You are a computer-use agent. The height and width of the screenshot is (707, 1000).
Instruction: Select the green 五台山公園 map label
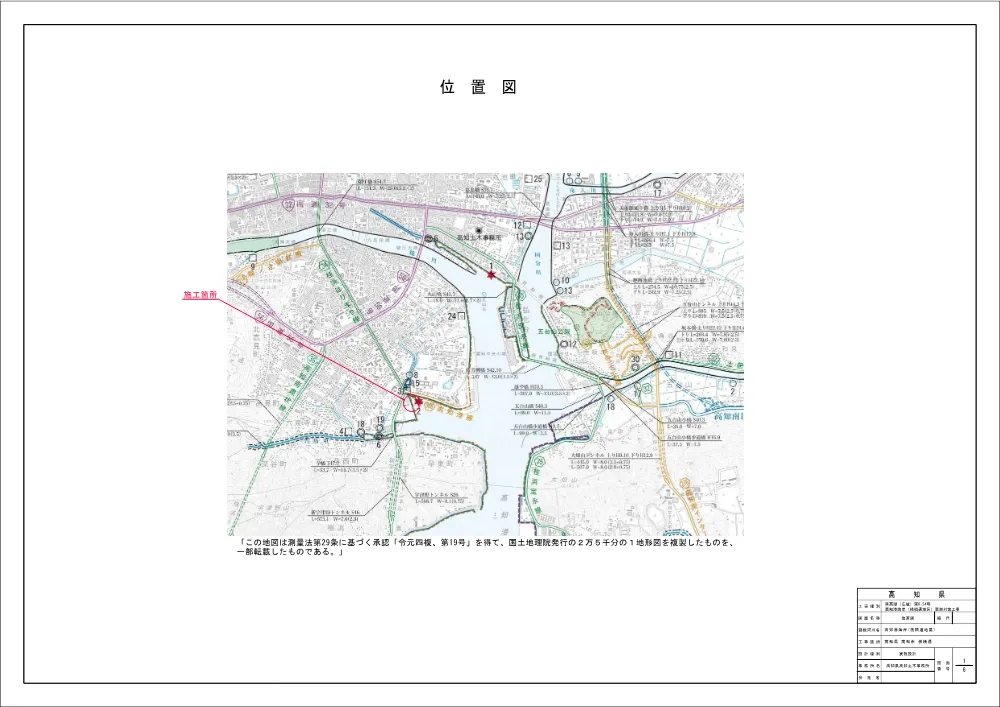click(554, 332)
